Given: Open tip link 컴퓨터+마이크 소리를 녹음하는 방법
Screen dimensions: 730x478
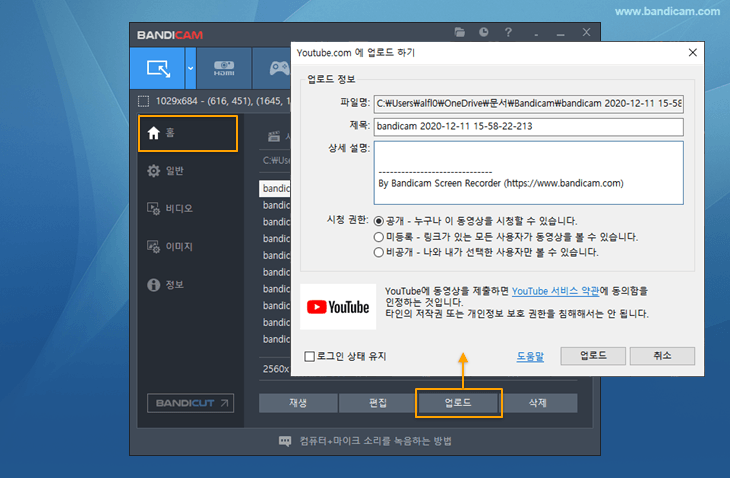Looking at the screenshot, I should 375,441.
